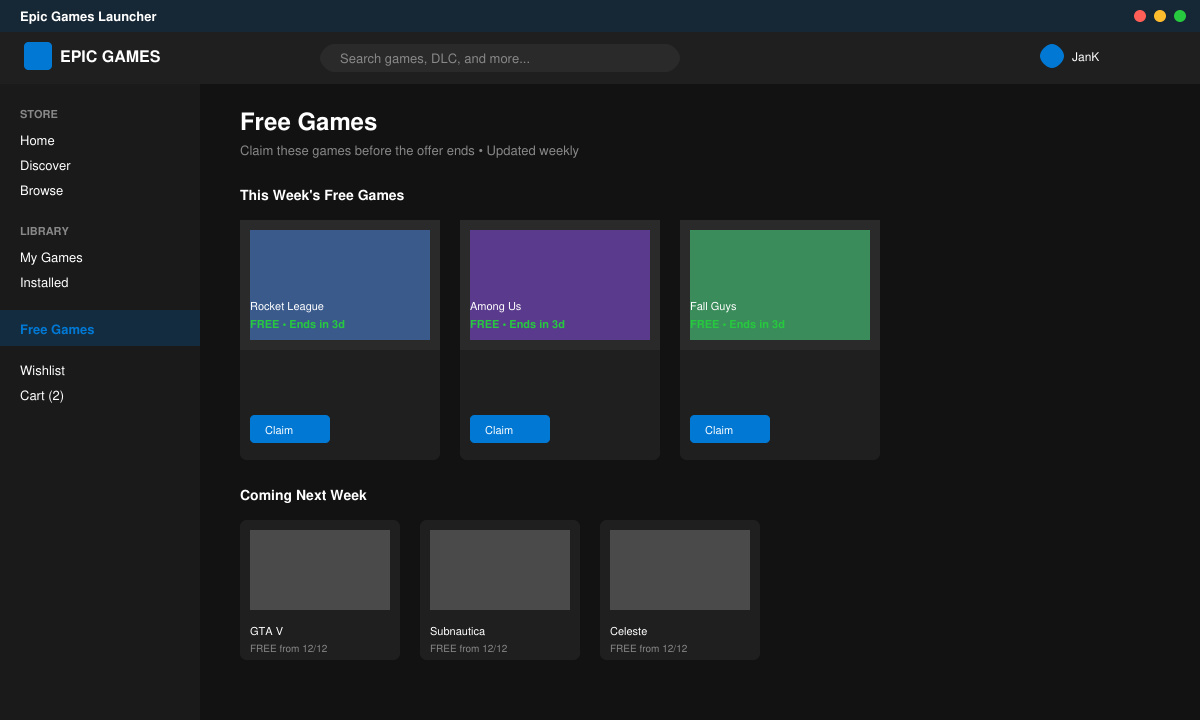Screen dimensions: 1200x720
Task: Open the Celeste placeholder thumbnail
Action: pyautogui.click(x=680, y=570)
